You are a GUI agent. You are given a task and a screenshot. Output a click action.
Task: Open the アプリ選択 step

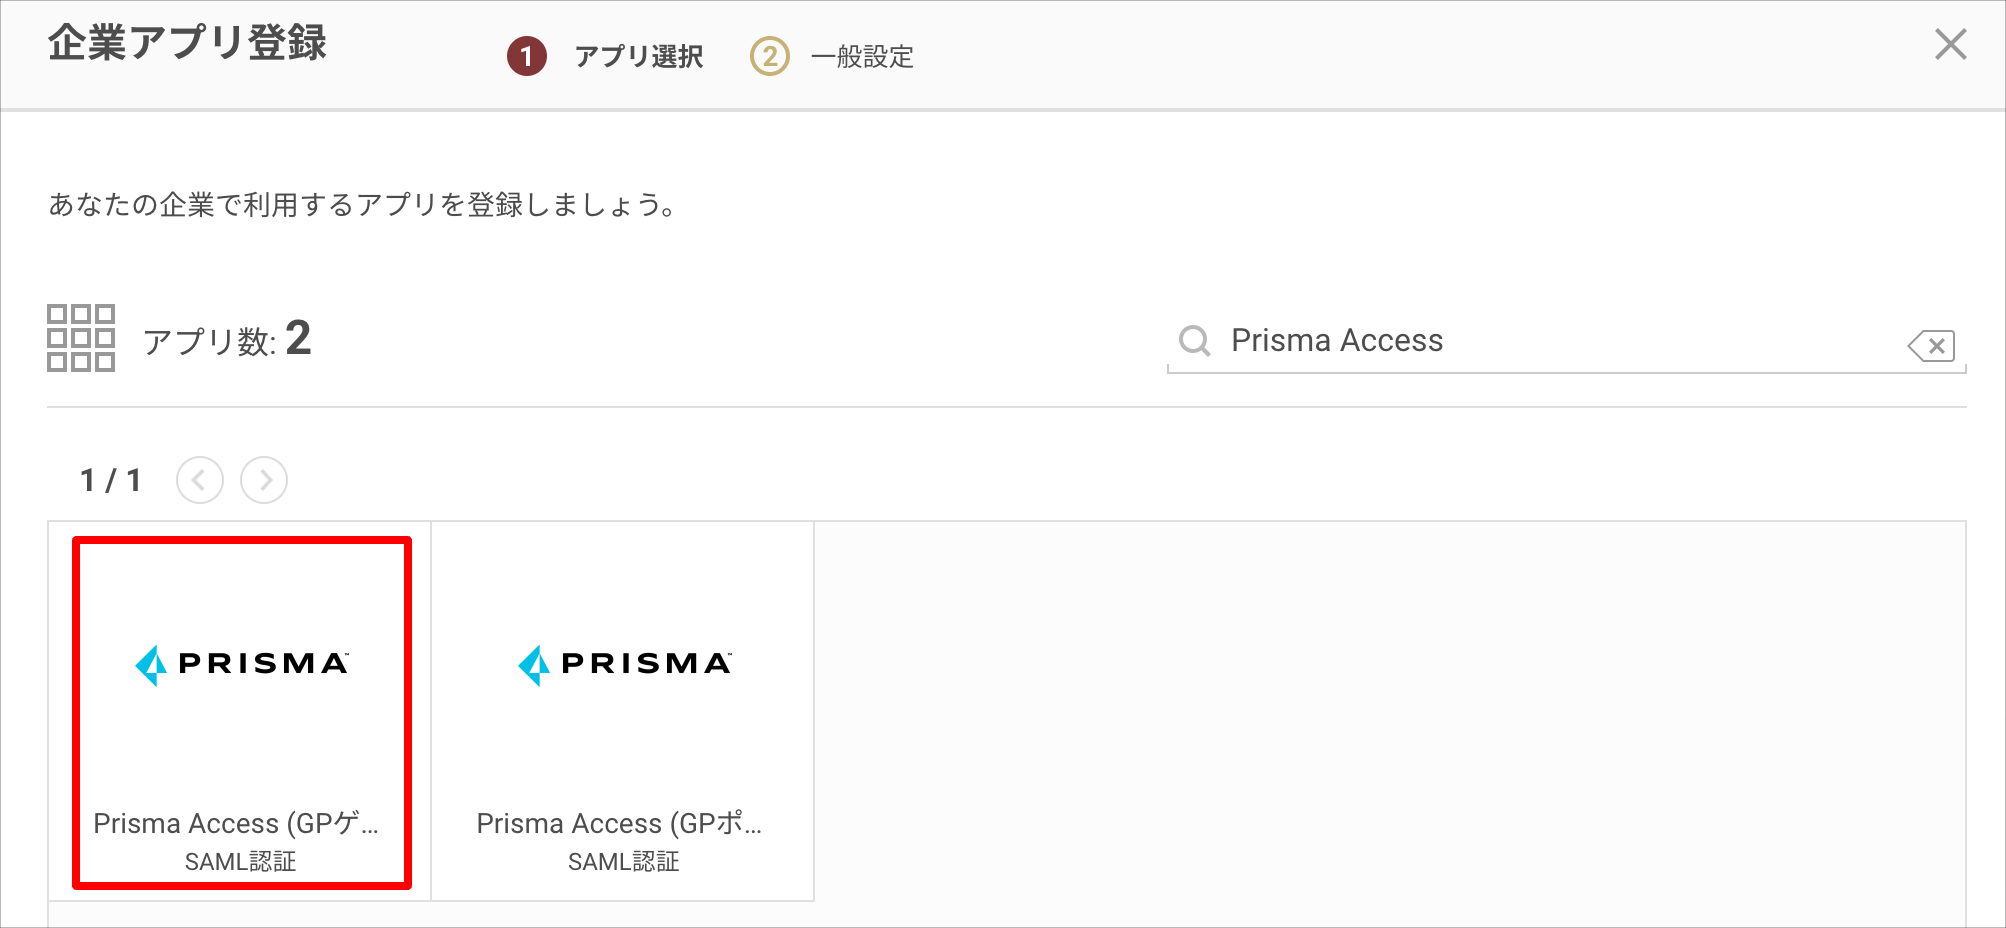click(x=639, y=57)
